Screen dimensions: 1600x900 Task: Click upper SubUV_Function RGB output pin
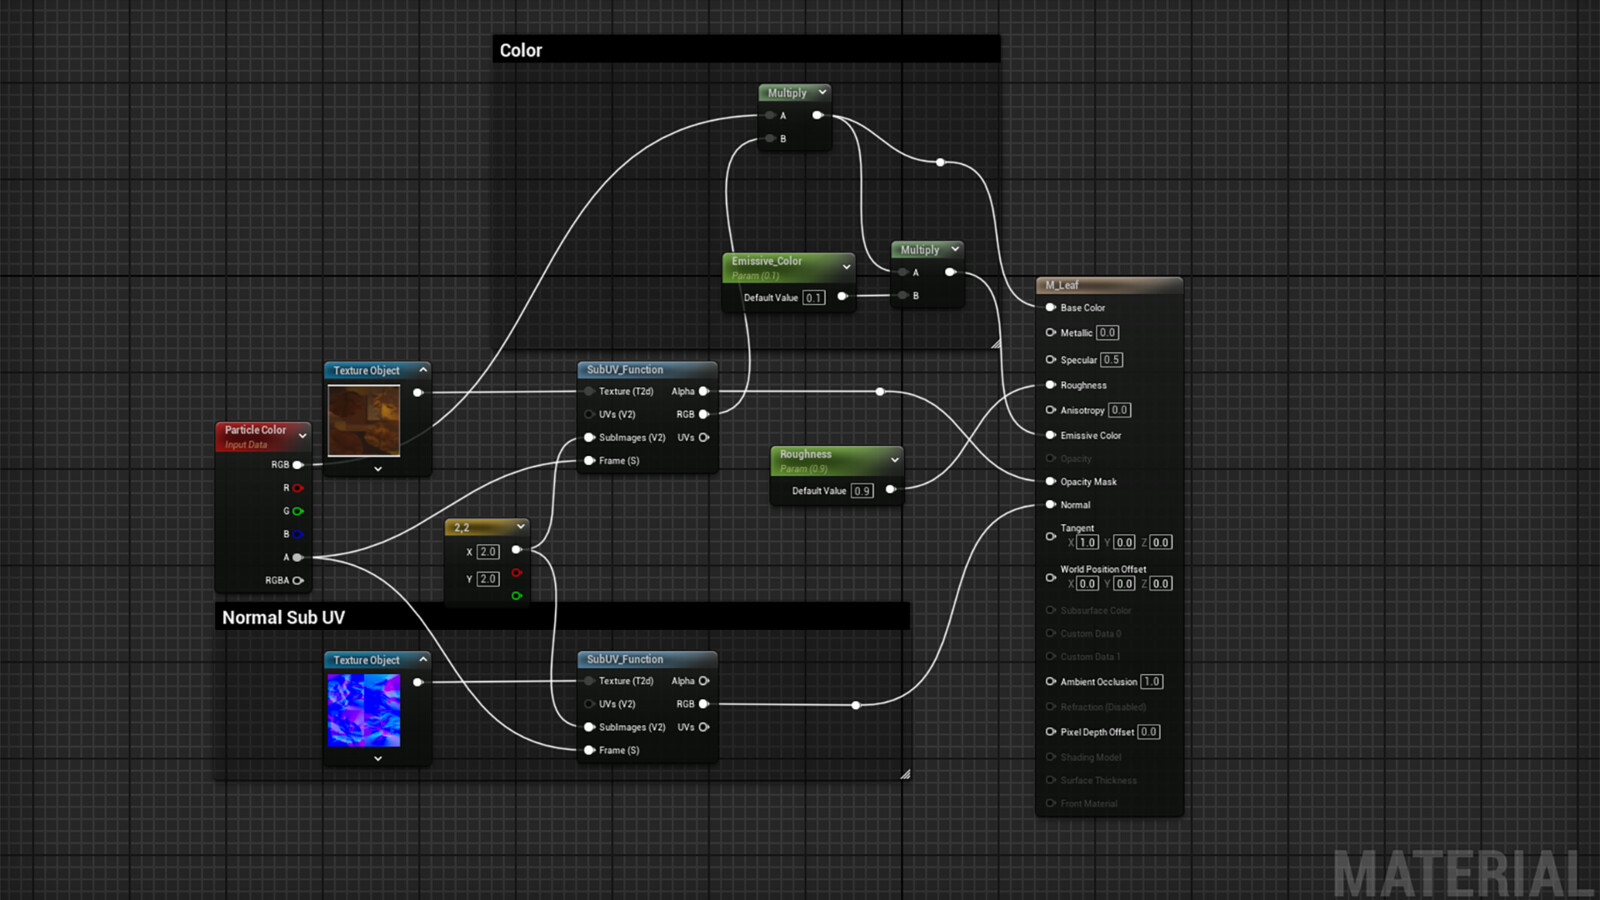704,414
